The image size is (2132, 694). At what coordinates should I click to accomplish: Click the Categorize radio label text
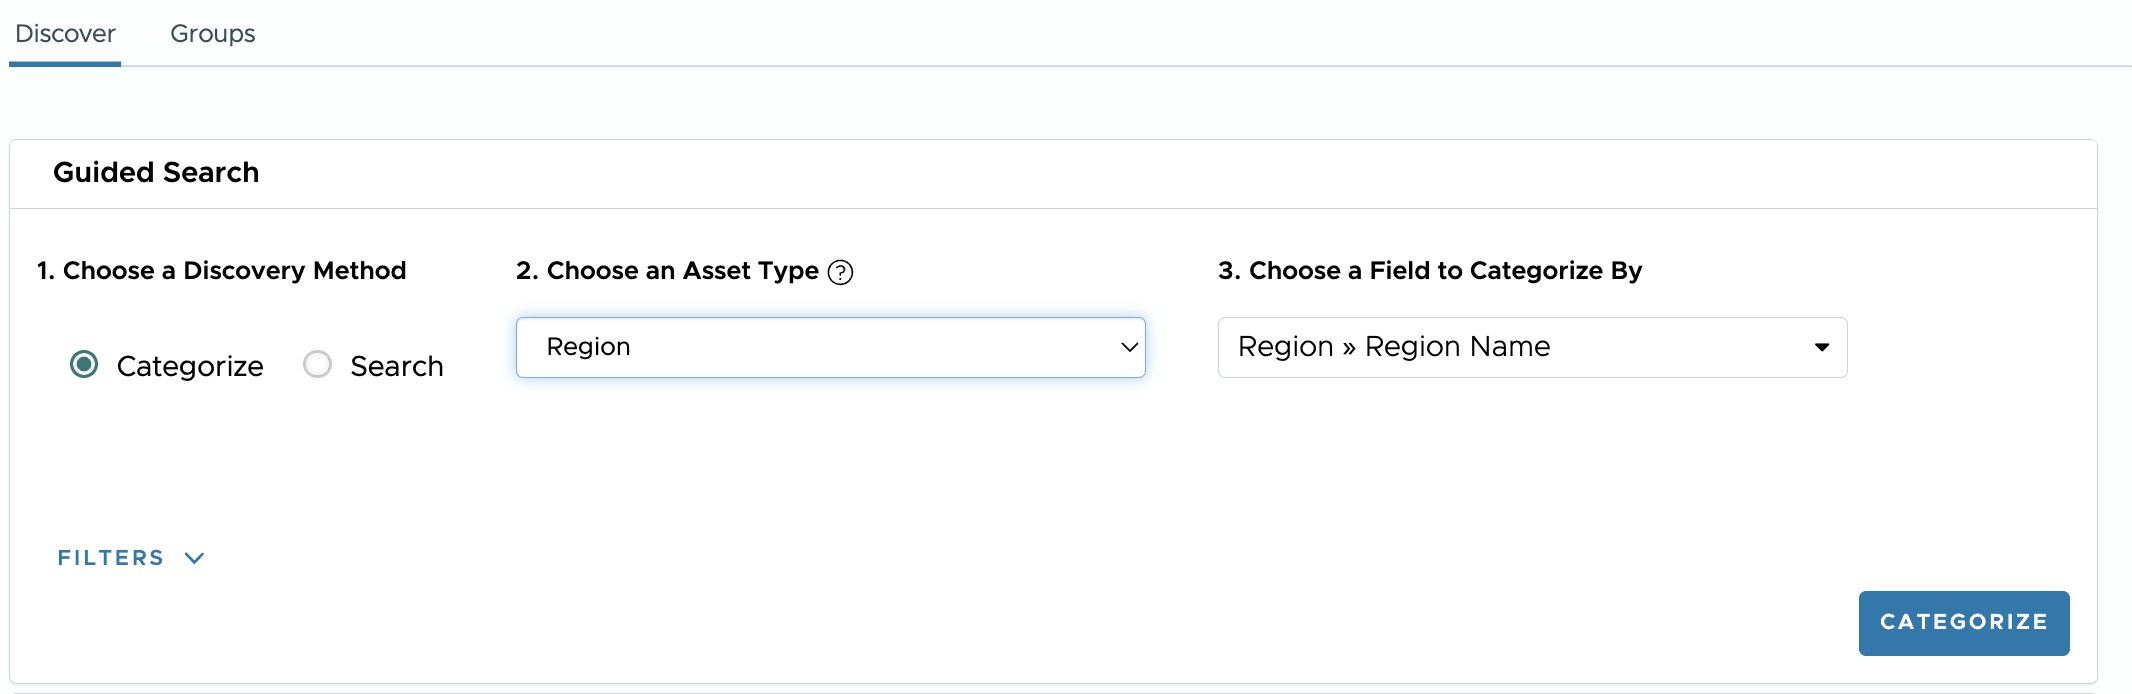pos(190,366)
